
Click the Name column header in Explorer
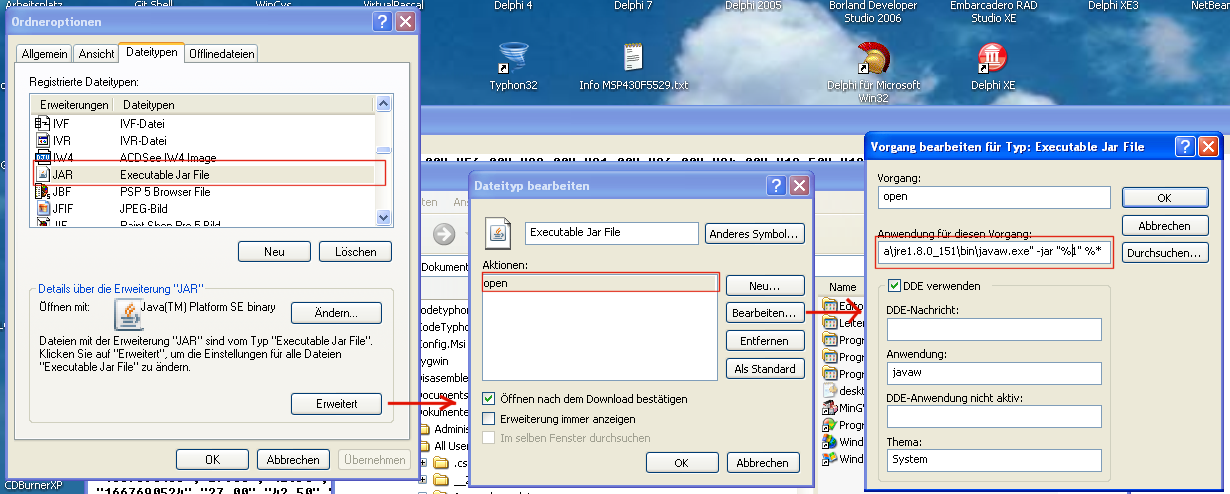(841, 286)
